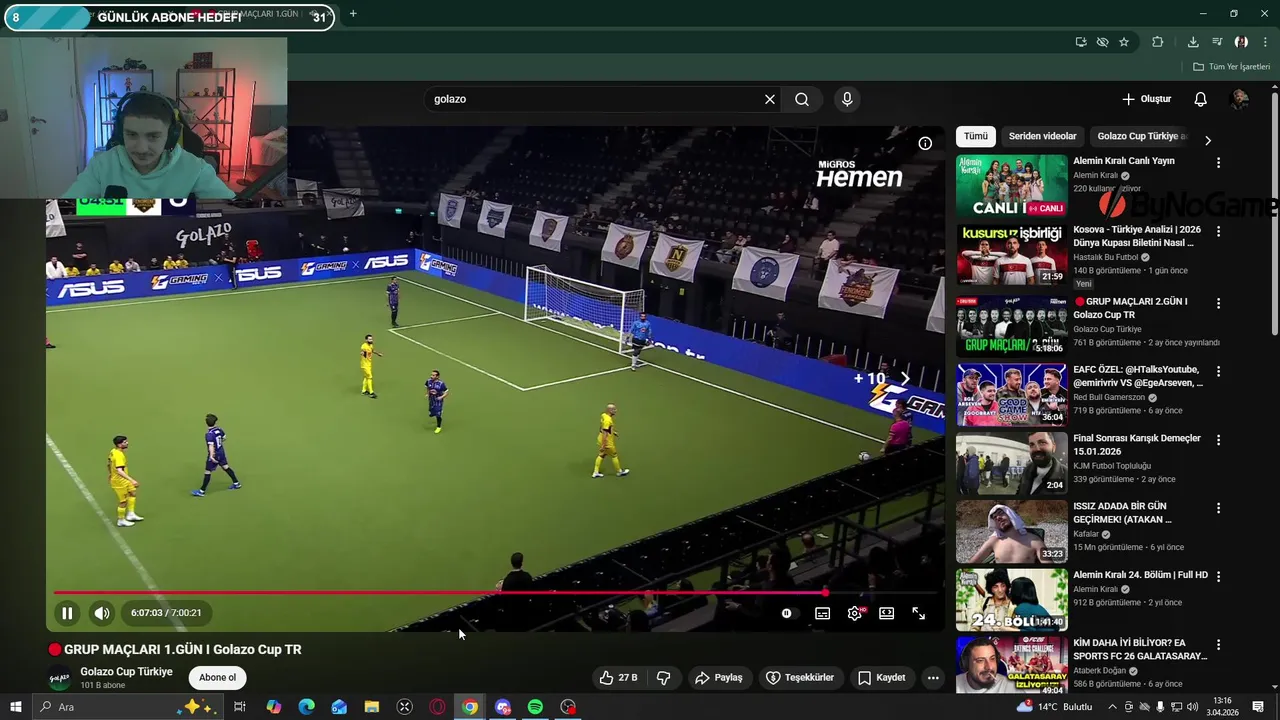This screenshot has height=720, width=1280.
Task: Click the YouTube search magnifier button
Action: (x=802, y=99)
